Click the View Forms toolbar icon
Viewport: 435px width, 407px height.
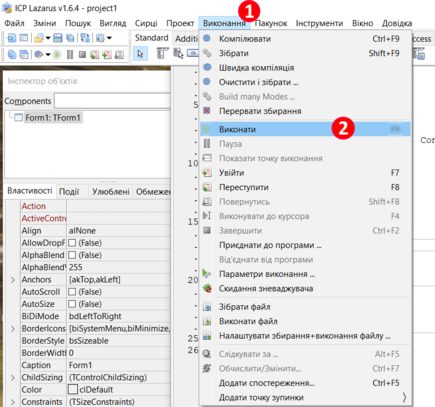[24, 54]
